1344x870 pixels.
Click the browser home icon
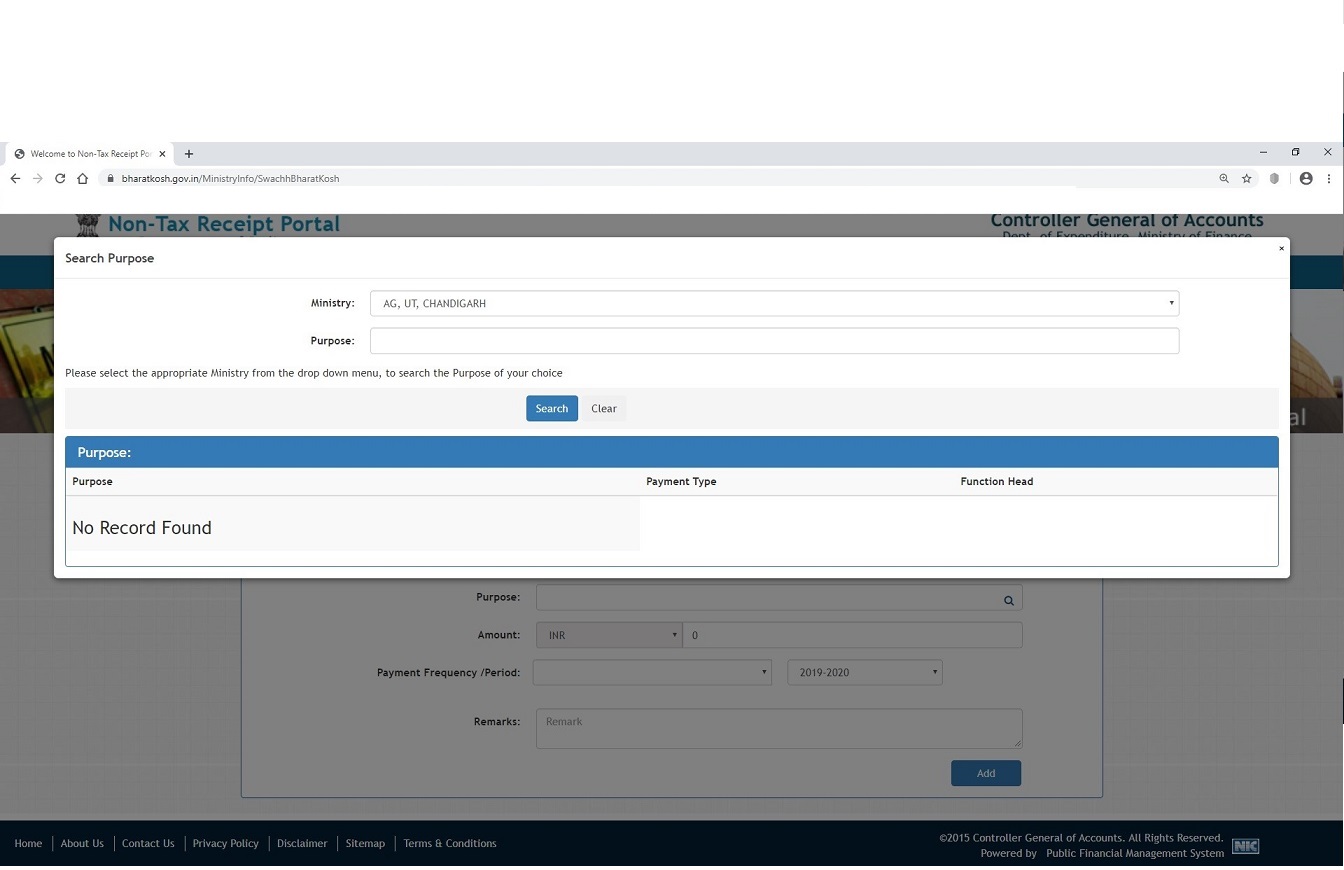point(83,178)
